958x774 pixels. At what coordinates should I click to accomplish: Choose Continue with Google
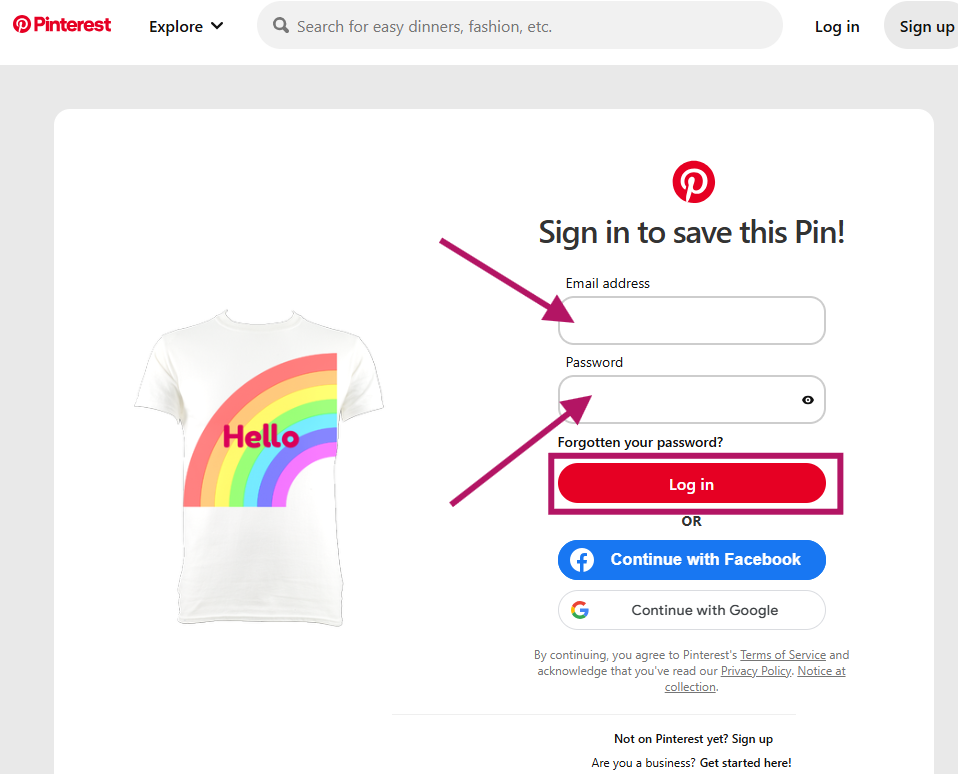click(692, 610)
